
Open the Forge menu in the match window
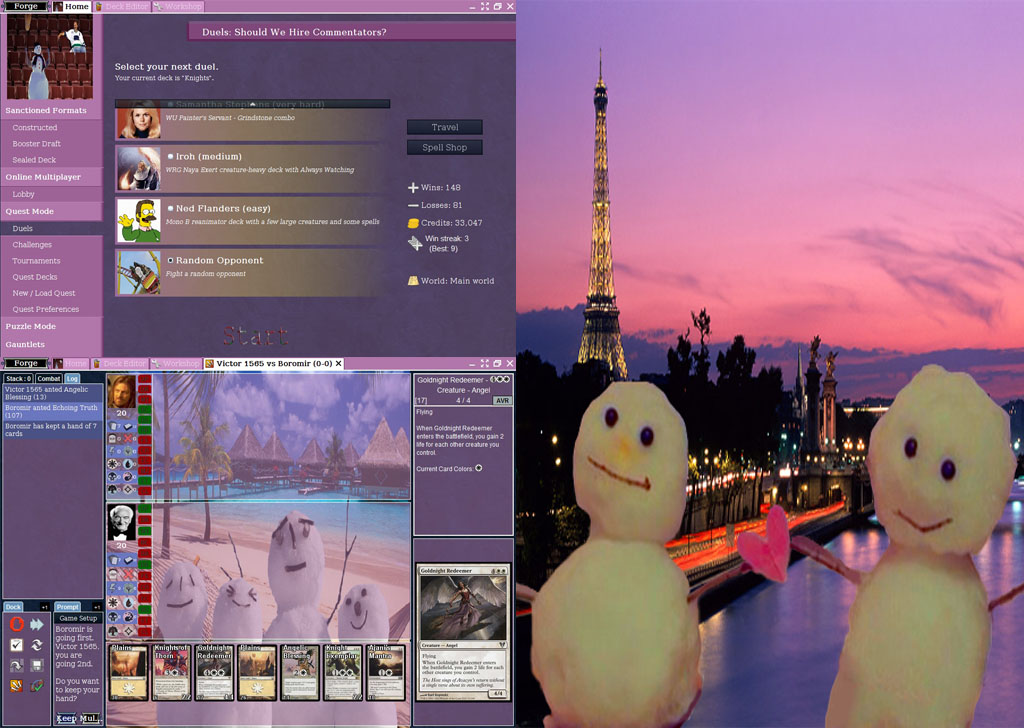pyautogui.click(x=25, y=363)
